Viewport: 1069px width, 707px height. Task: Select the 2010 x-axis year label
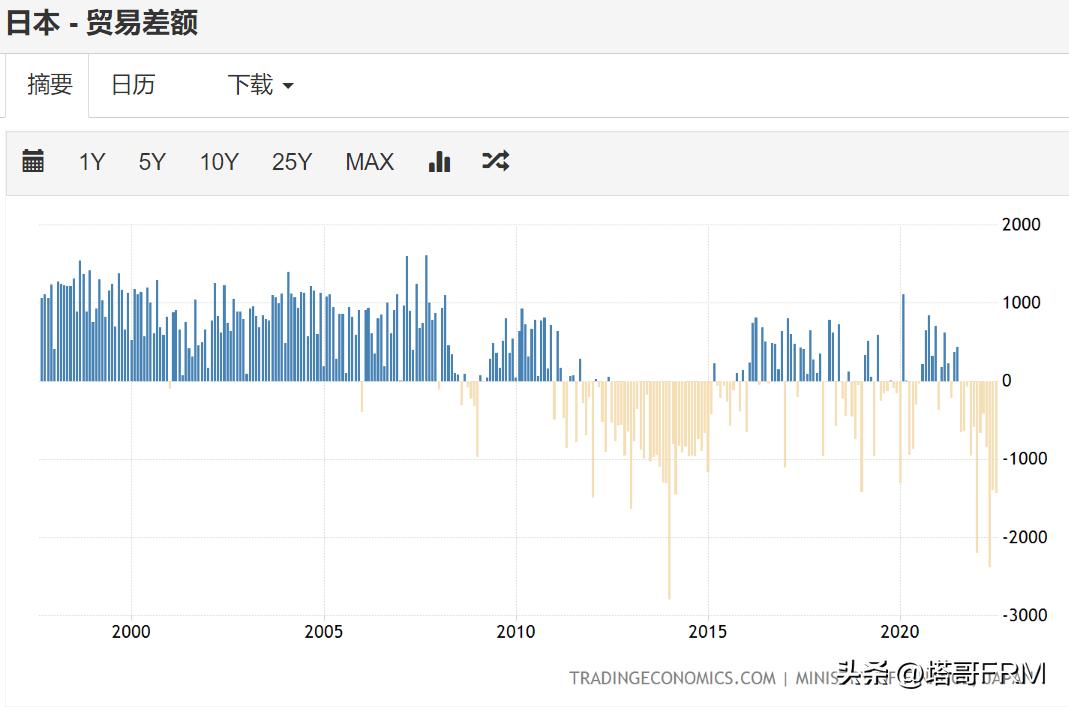[516, 631]
